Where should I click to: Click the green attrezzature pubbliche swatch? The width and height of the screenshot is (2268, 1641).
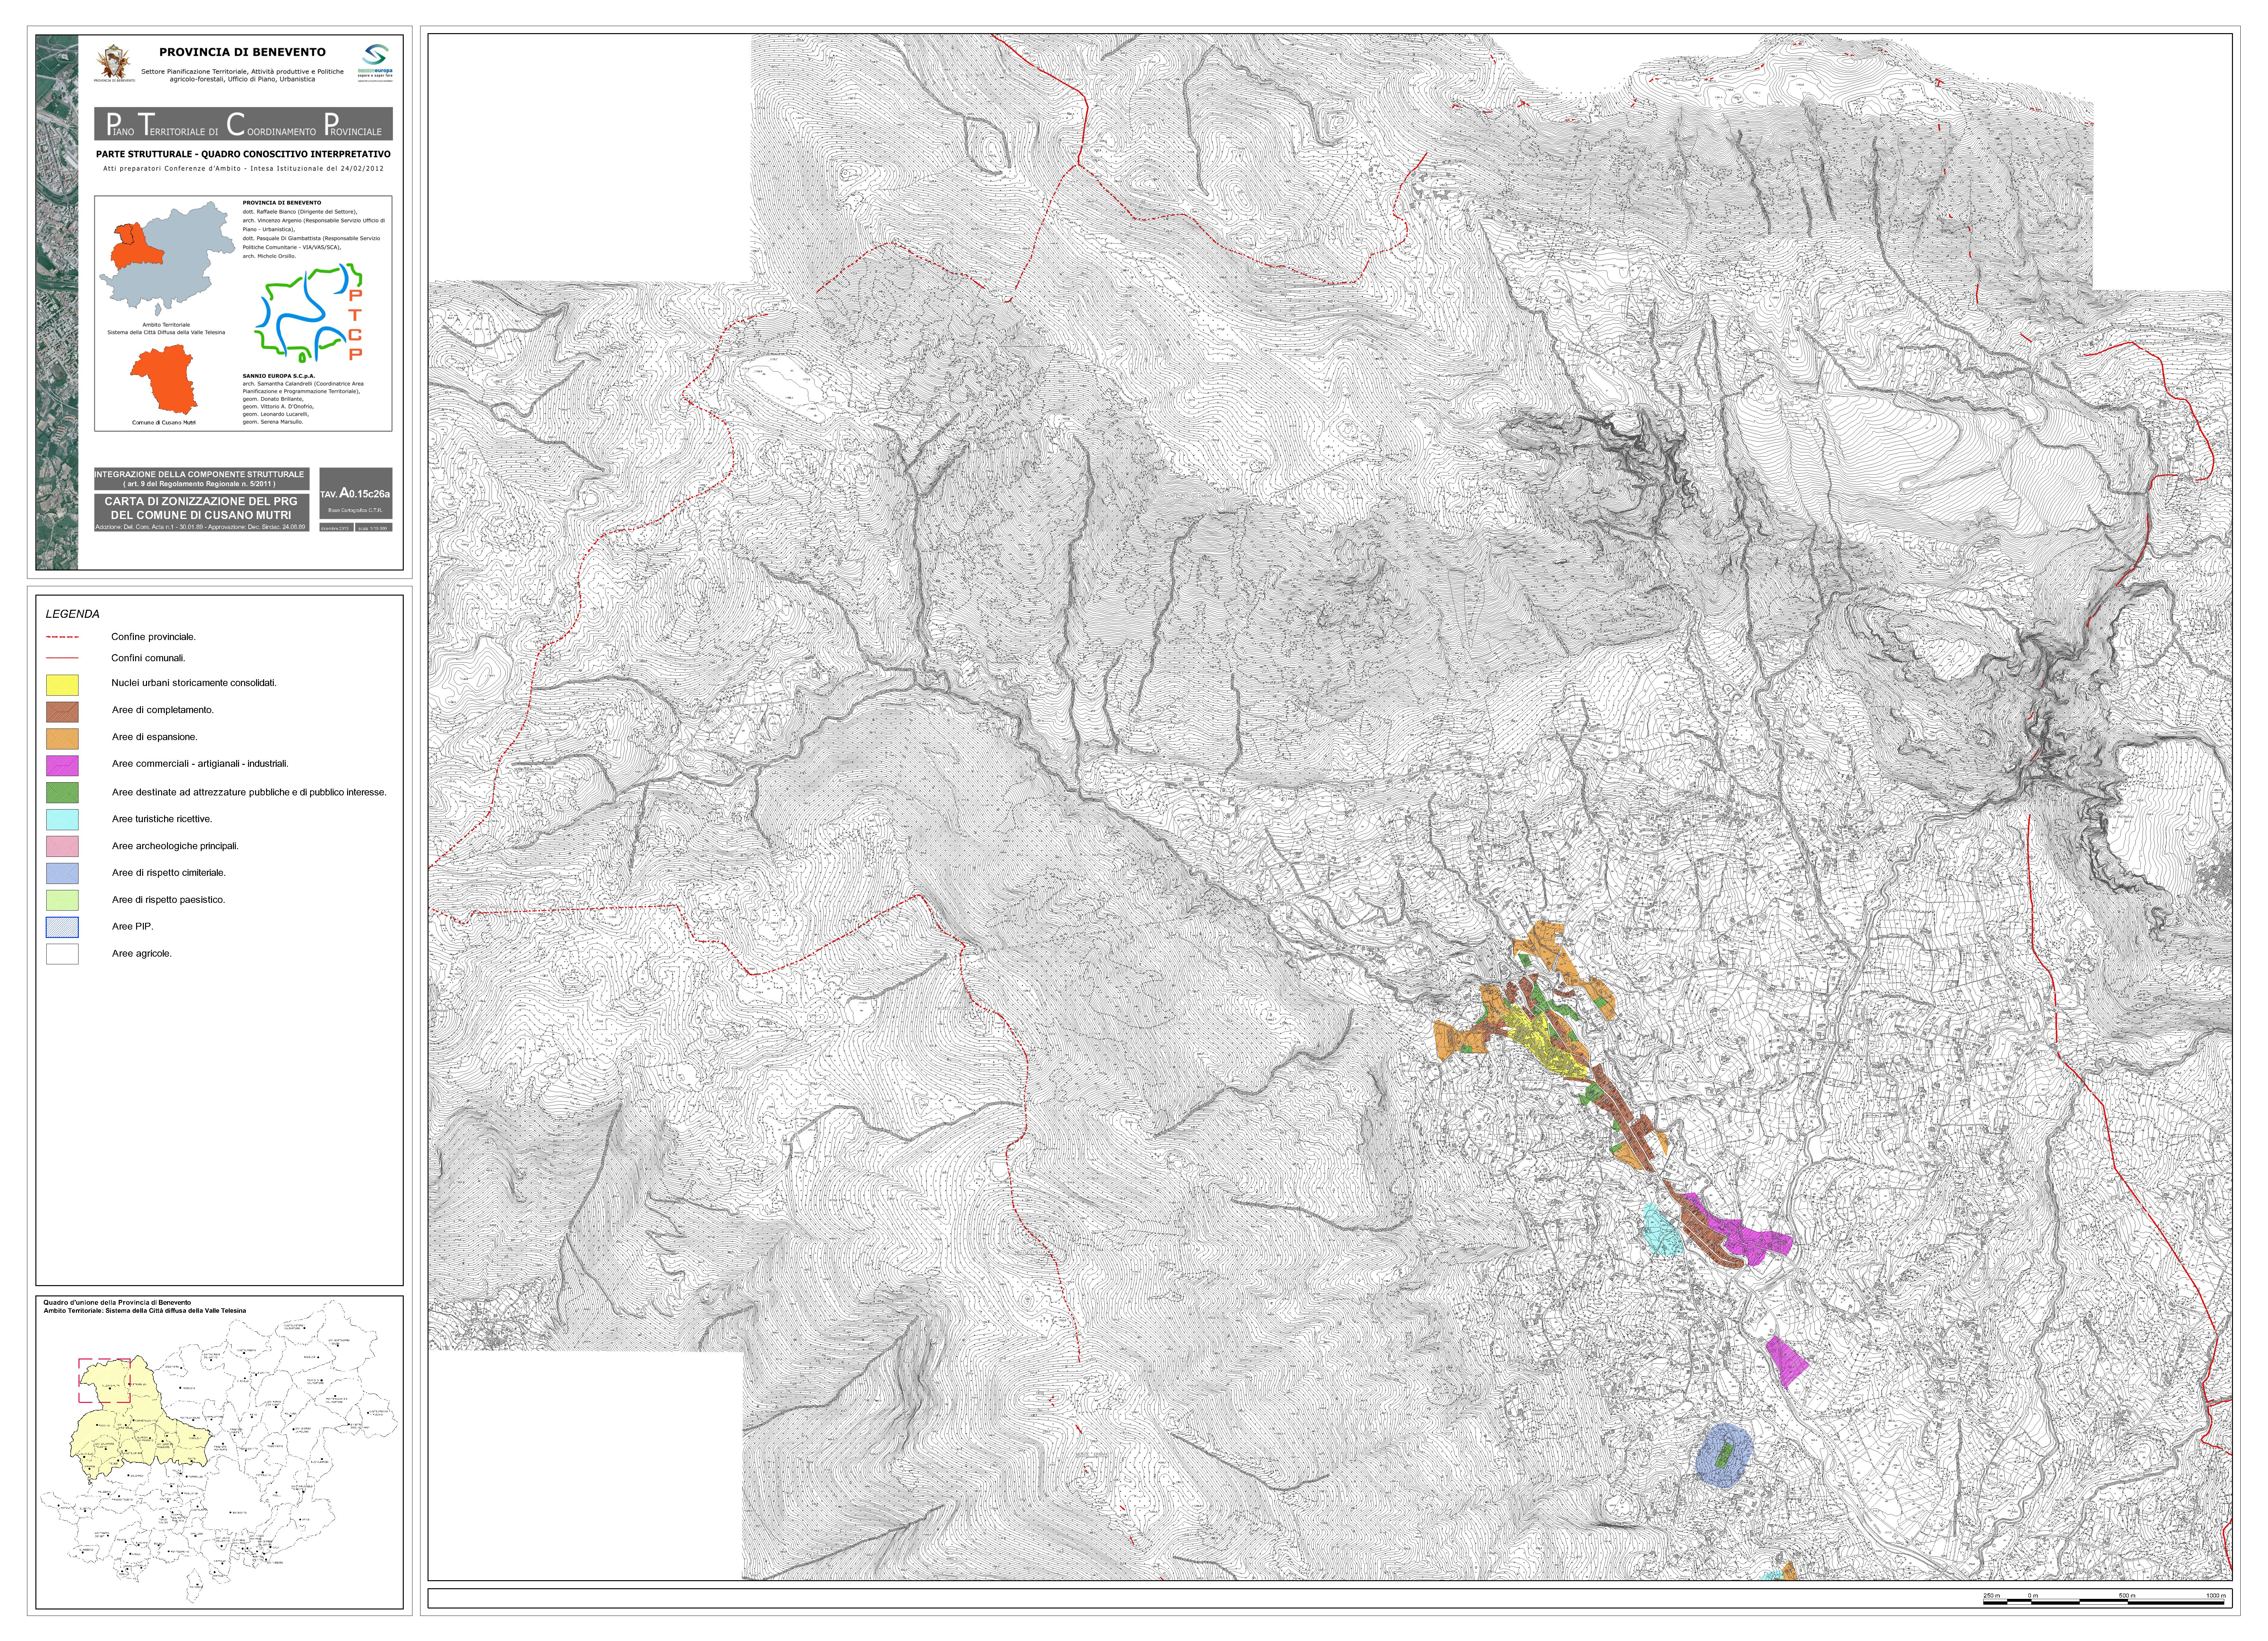tap(62, 793)
